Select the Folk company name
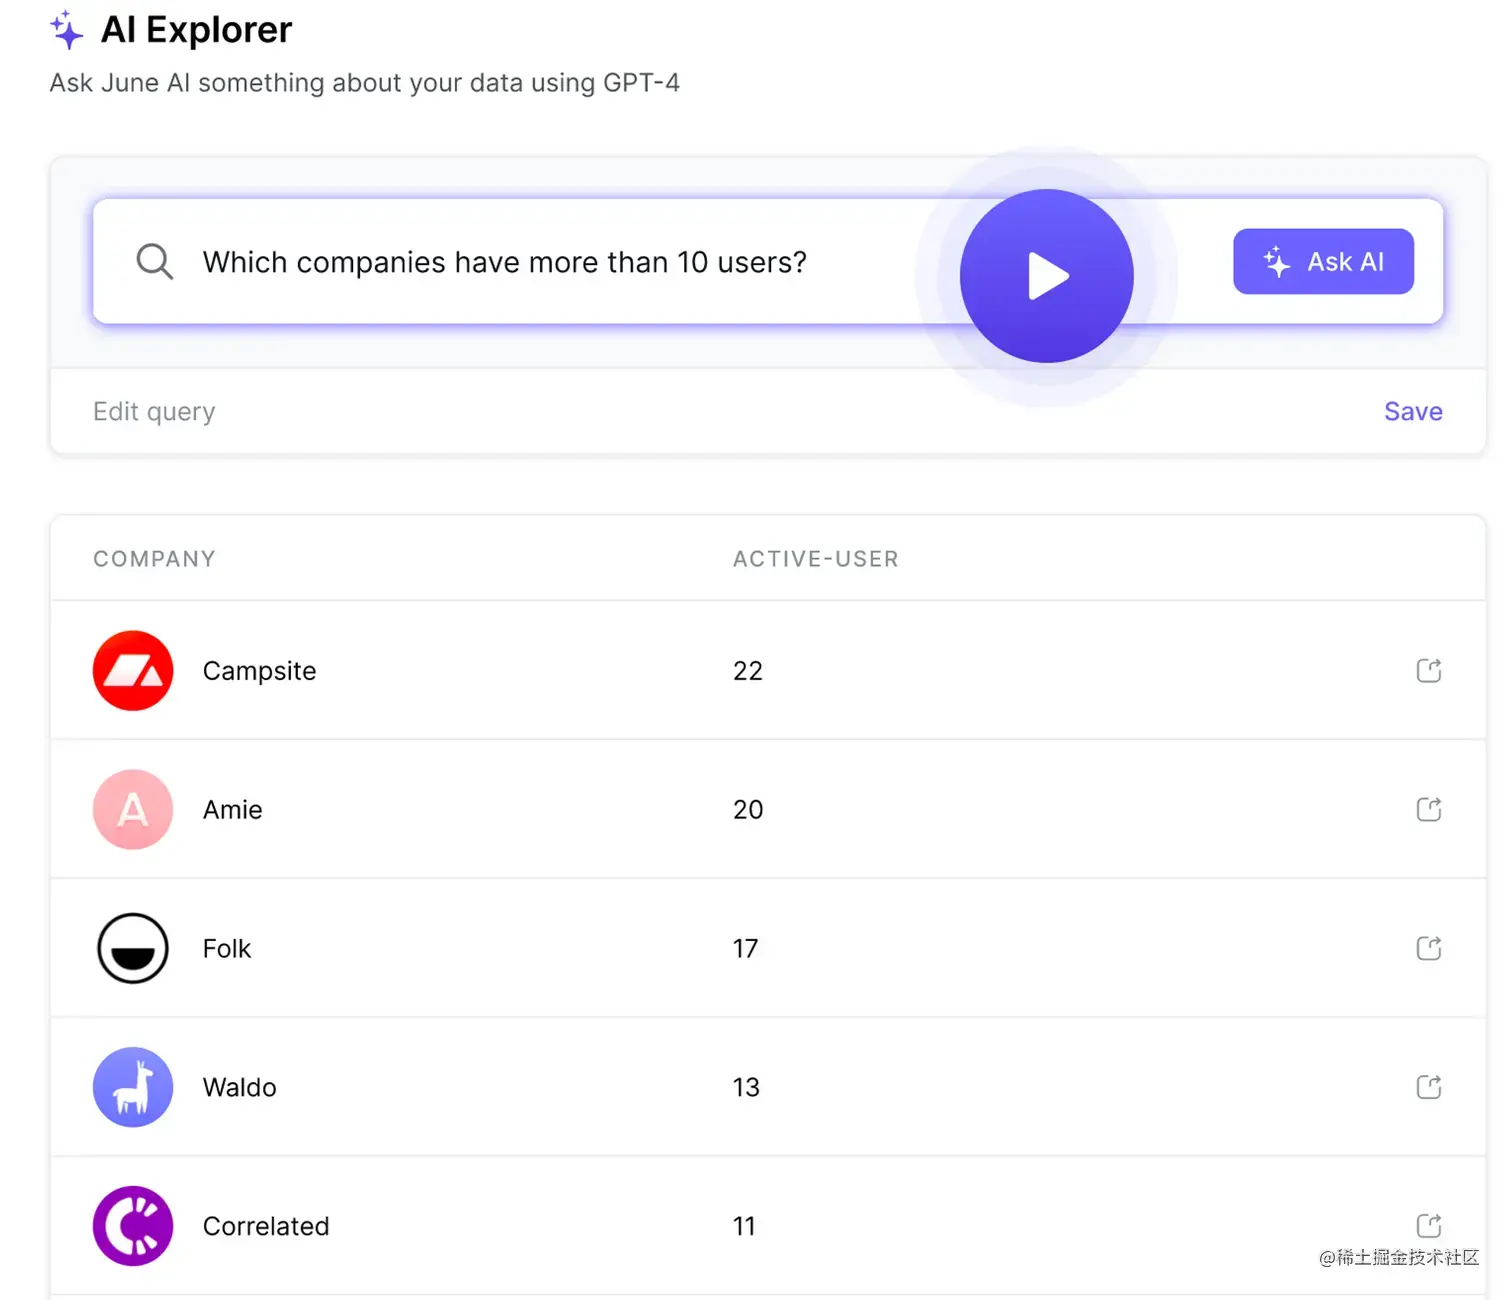Screen dimensions: 1512x1300 [x=227, y=949]
